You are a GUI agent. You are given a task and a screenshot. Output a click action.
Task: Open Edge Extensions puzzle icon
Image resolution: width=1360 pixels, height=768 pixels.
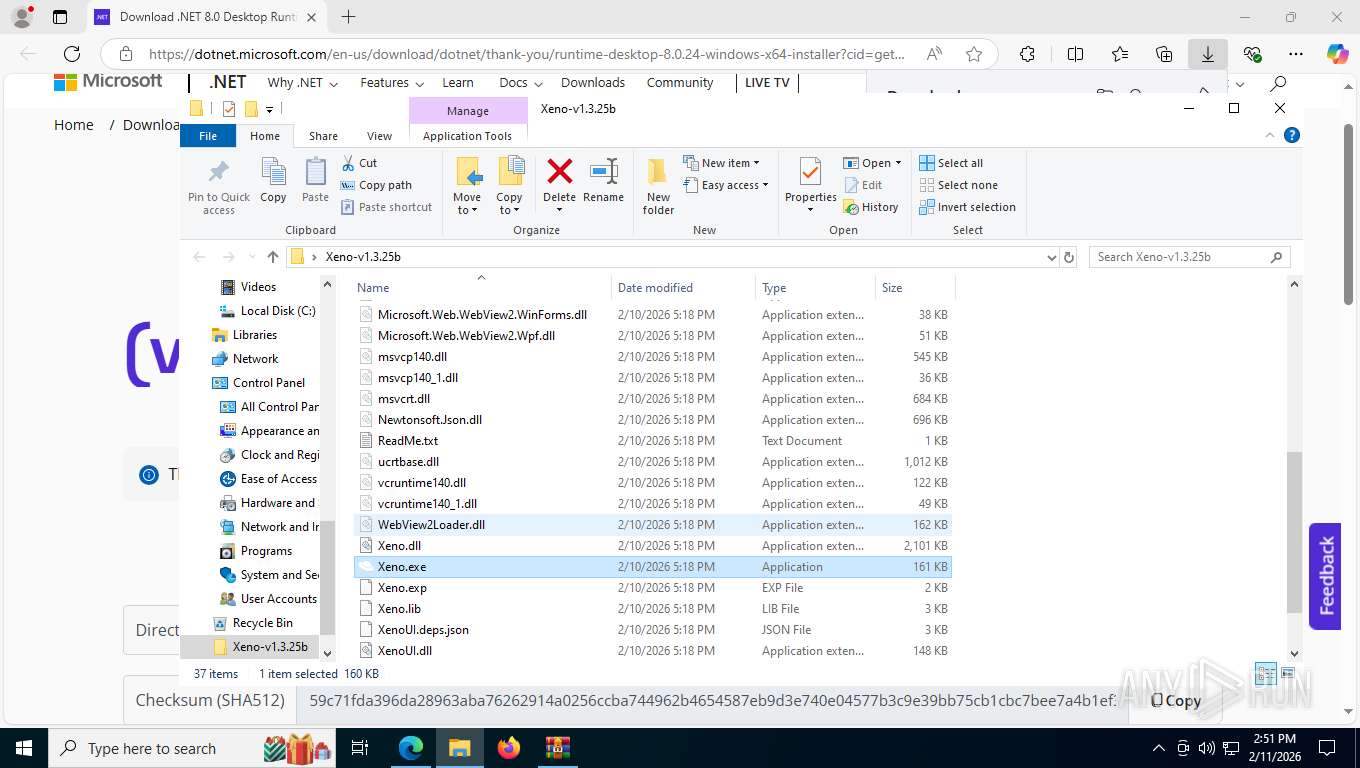(1027, 54)
